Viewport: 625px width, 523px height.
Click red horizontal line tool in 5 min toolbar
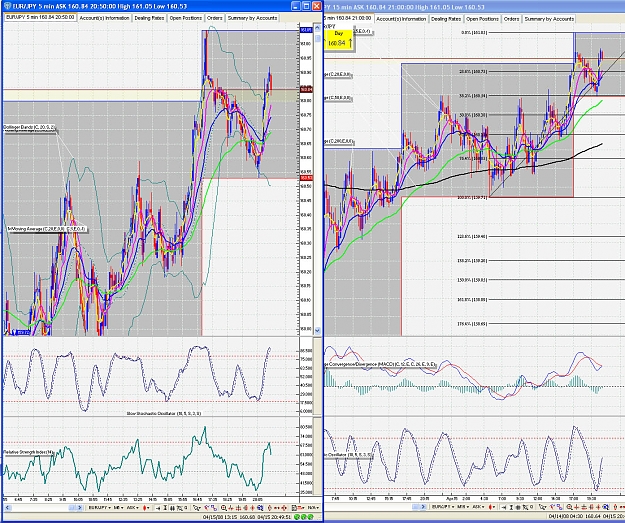tap(238, 508)
